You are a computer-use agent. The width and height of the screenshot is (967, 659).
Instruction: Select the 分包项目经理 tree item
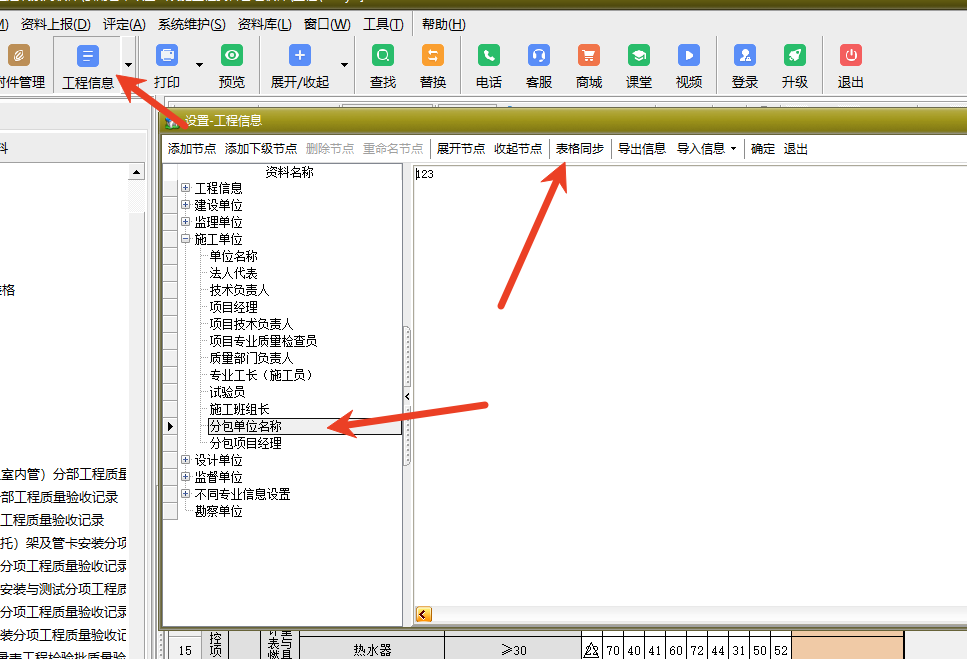245,443
